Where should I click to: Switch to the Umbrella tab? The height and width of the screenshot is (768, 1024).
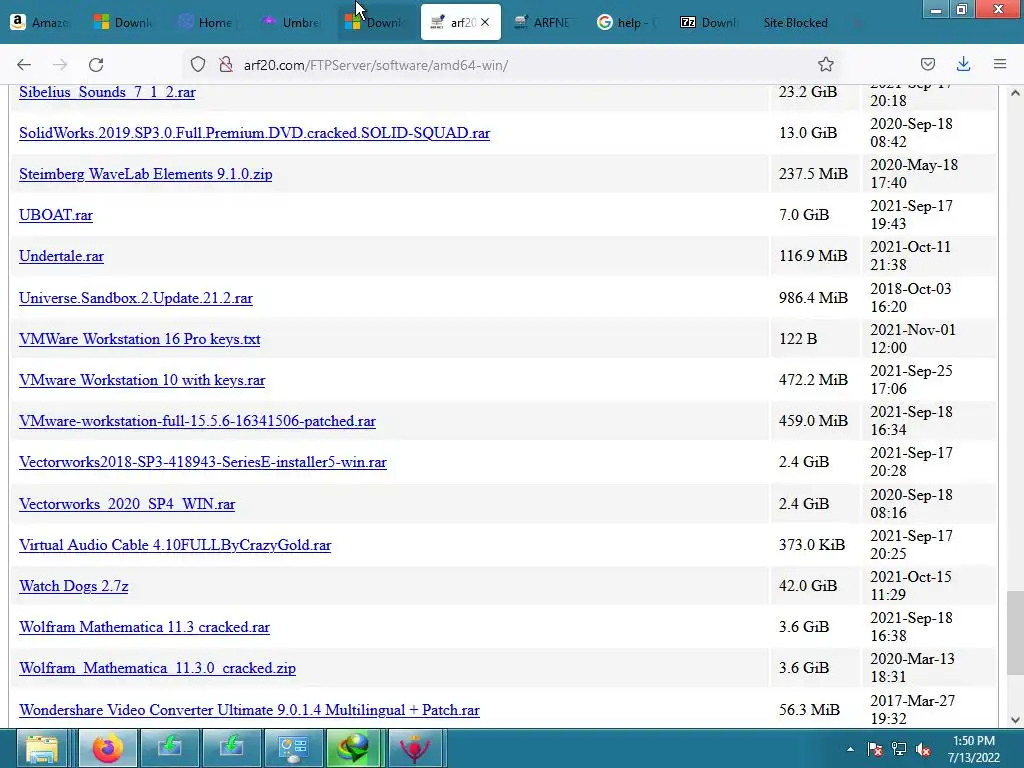coord(293,22)
